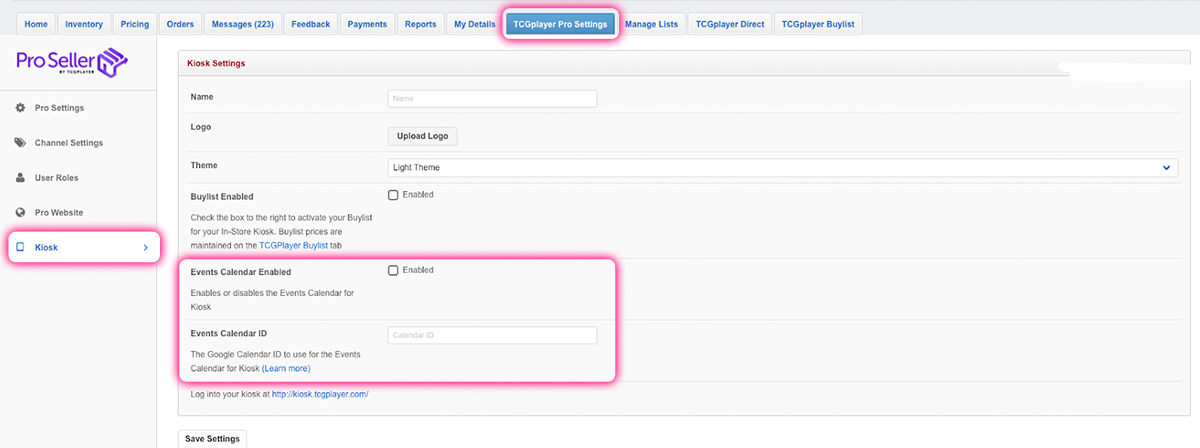
Task: Go to the Orders tab
Action: 181,24
